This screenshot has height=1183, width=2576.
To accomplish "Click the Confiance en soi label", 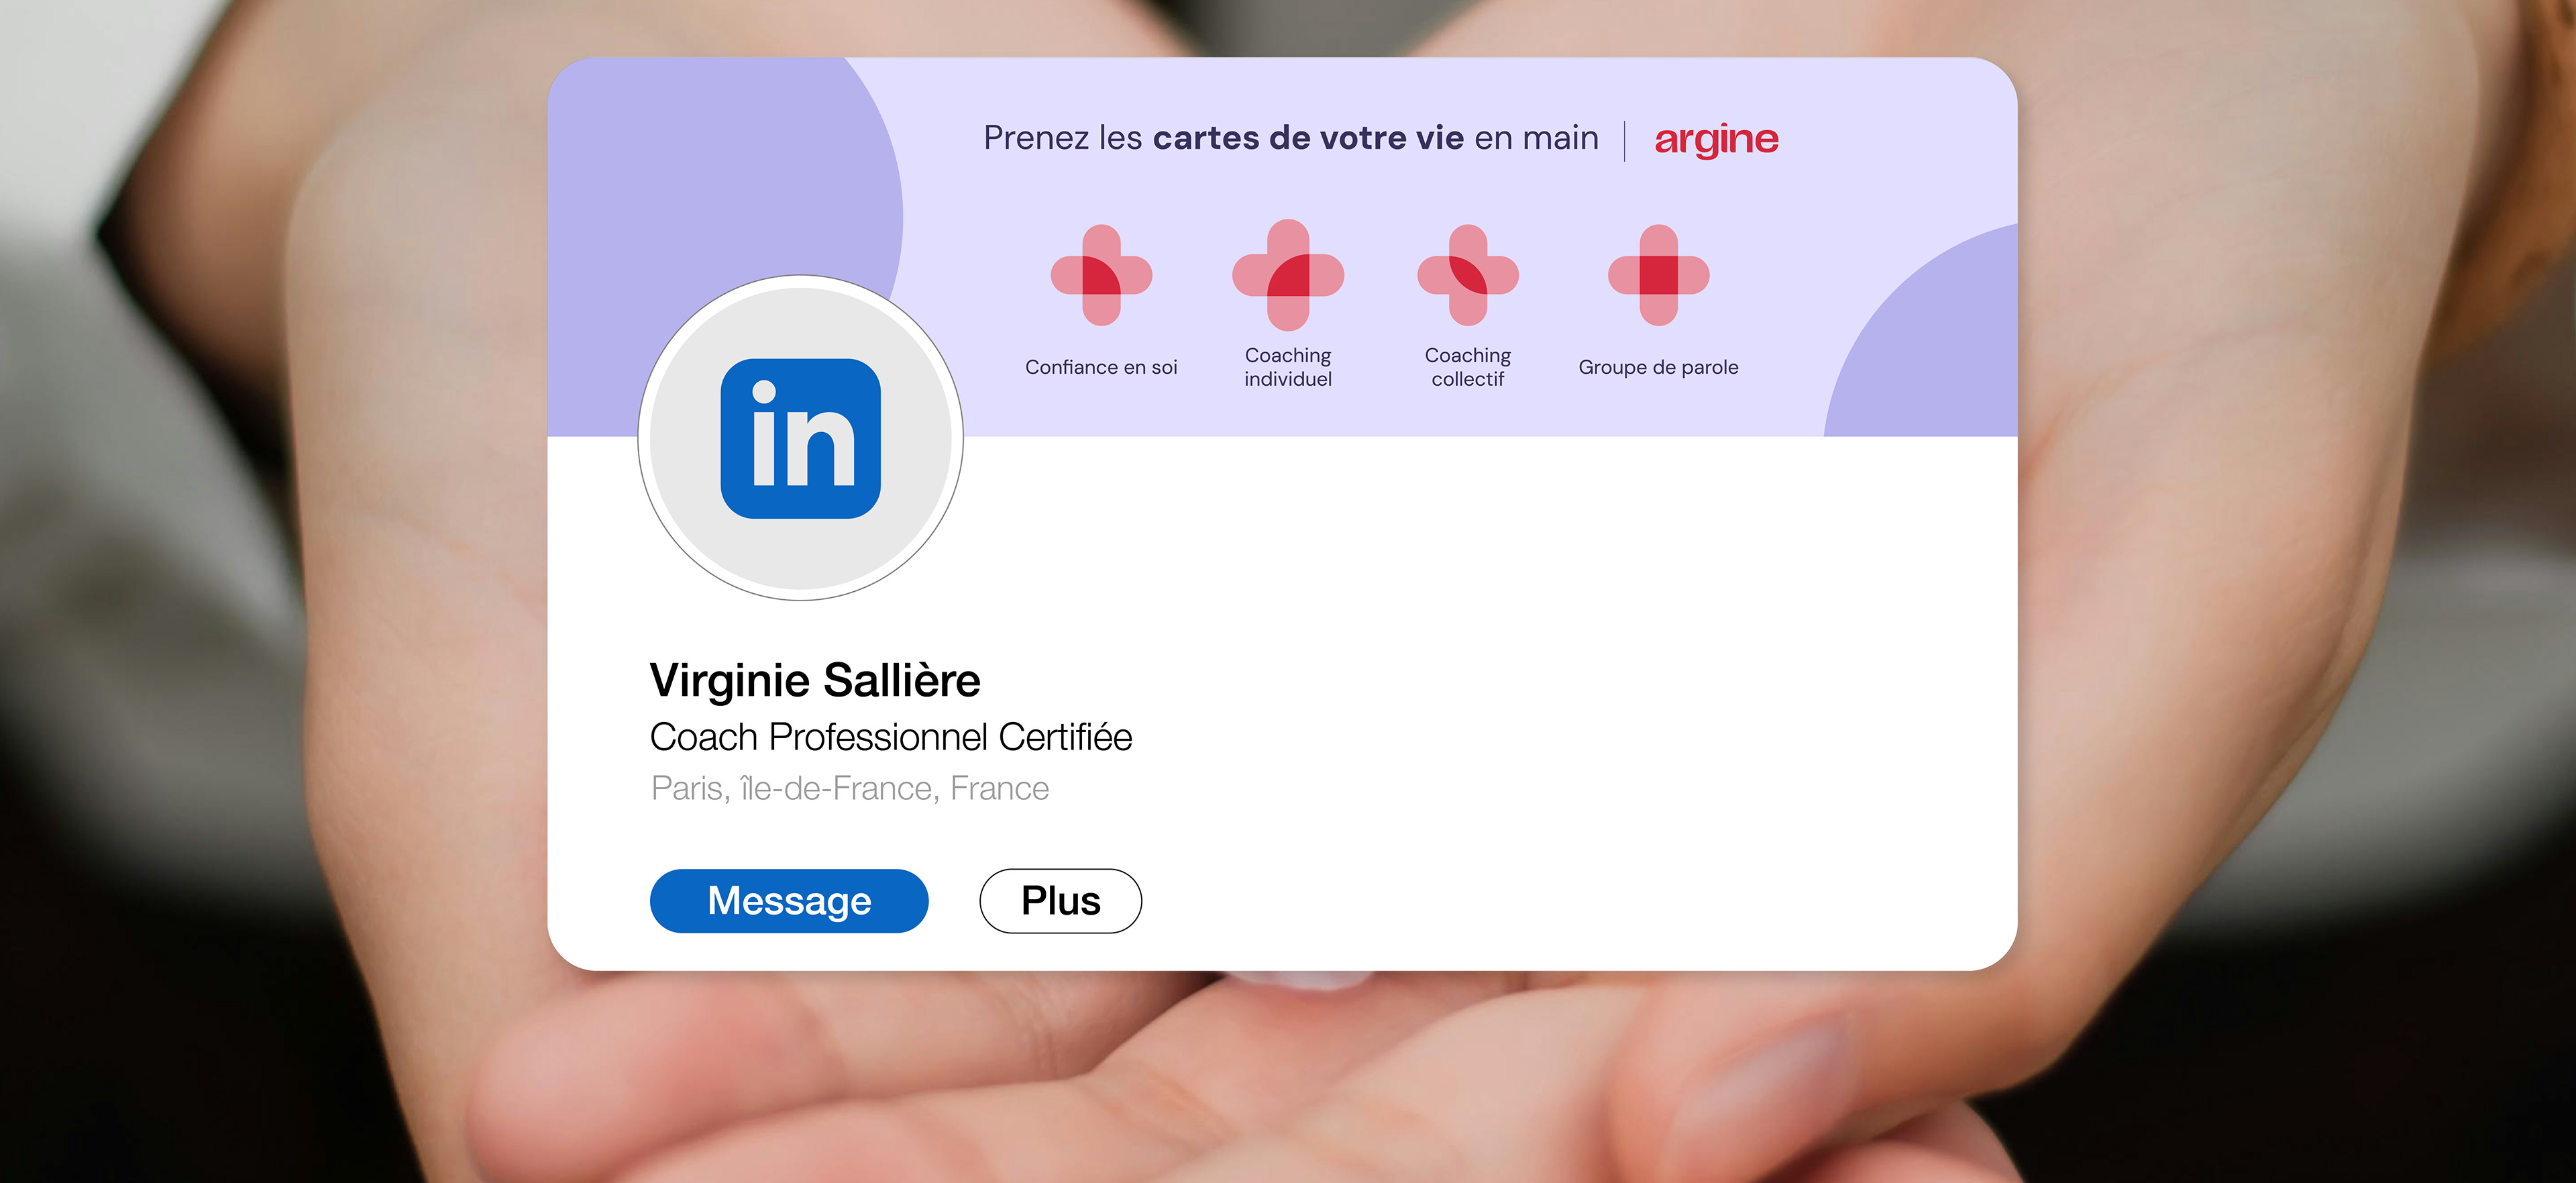I will click(1101, 367).
